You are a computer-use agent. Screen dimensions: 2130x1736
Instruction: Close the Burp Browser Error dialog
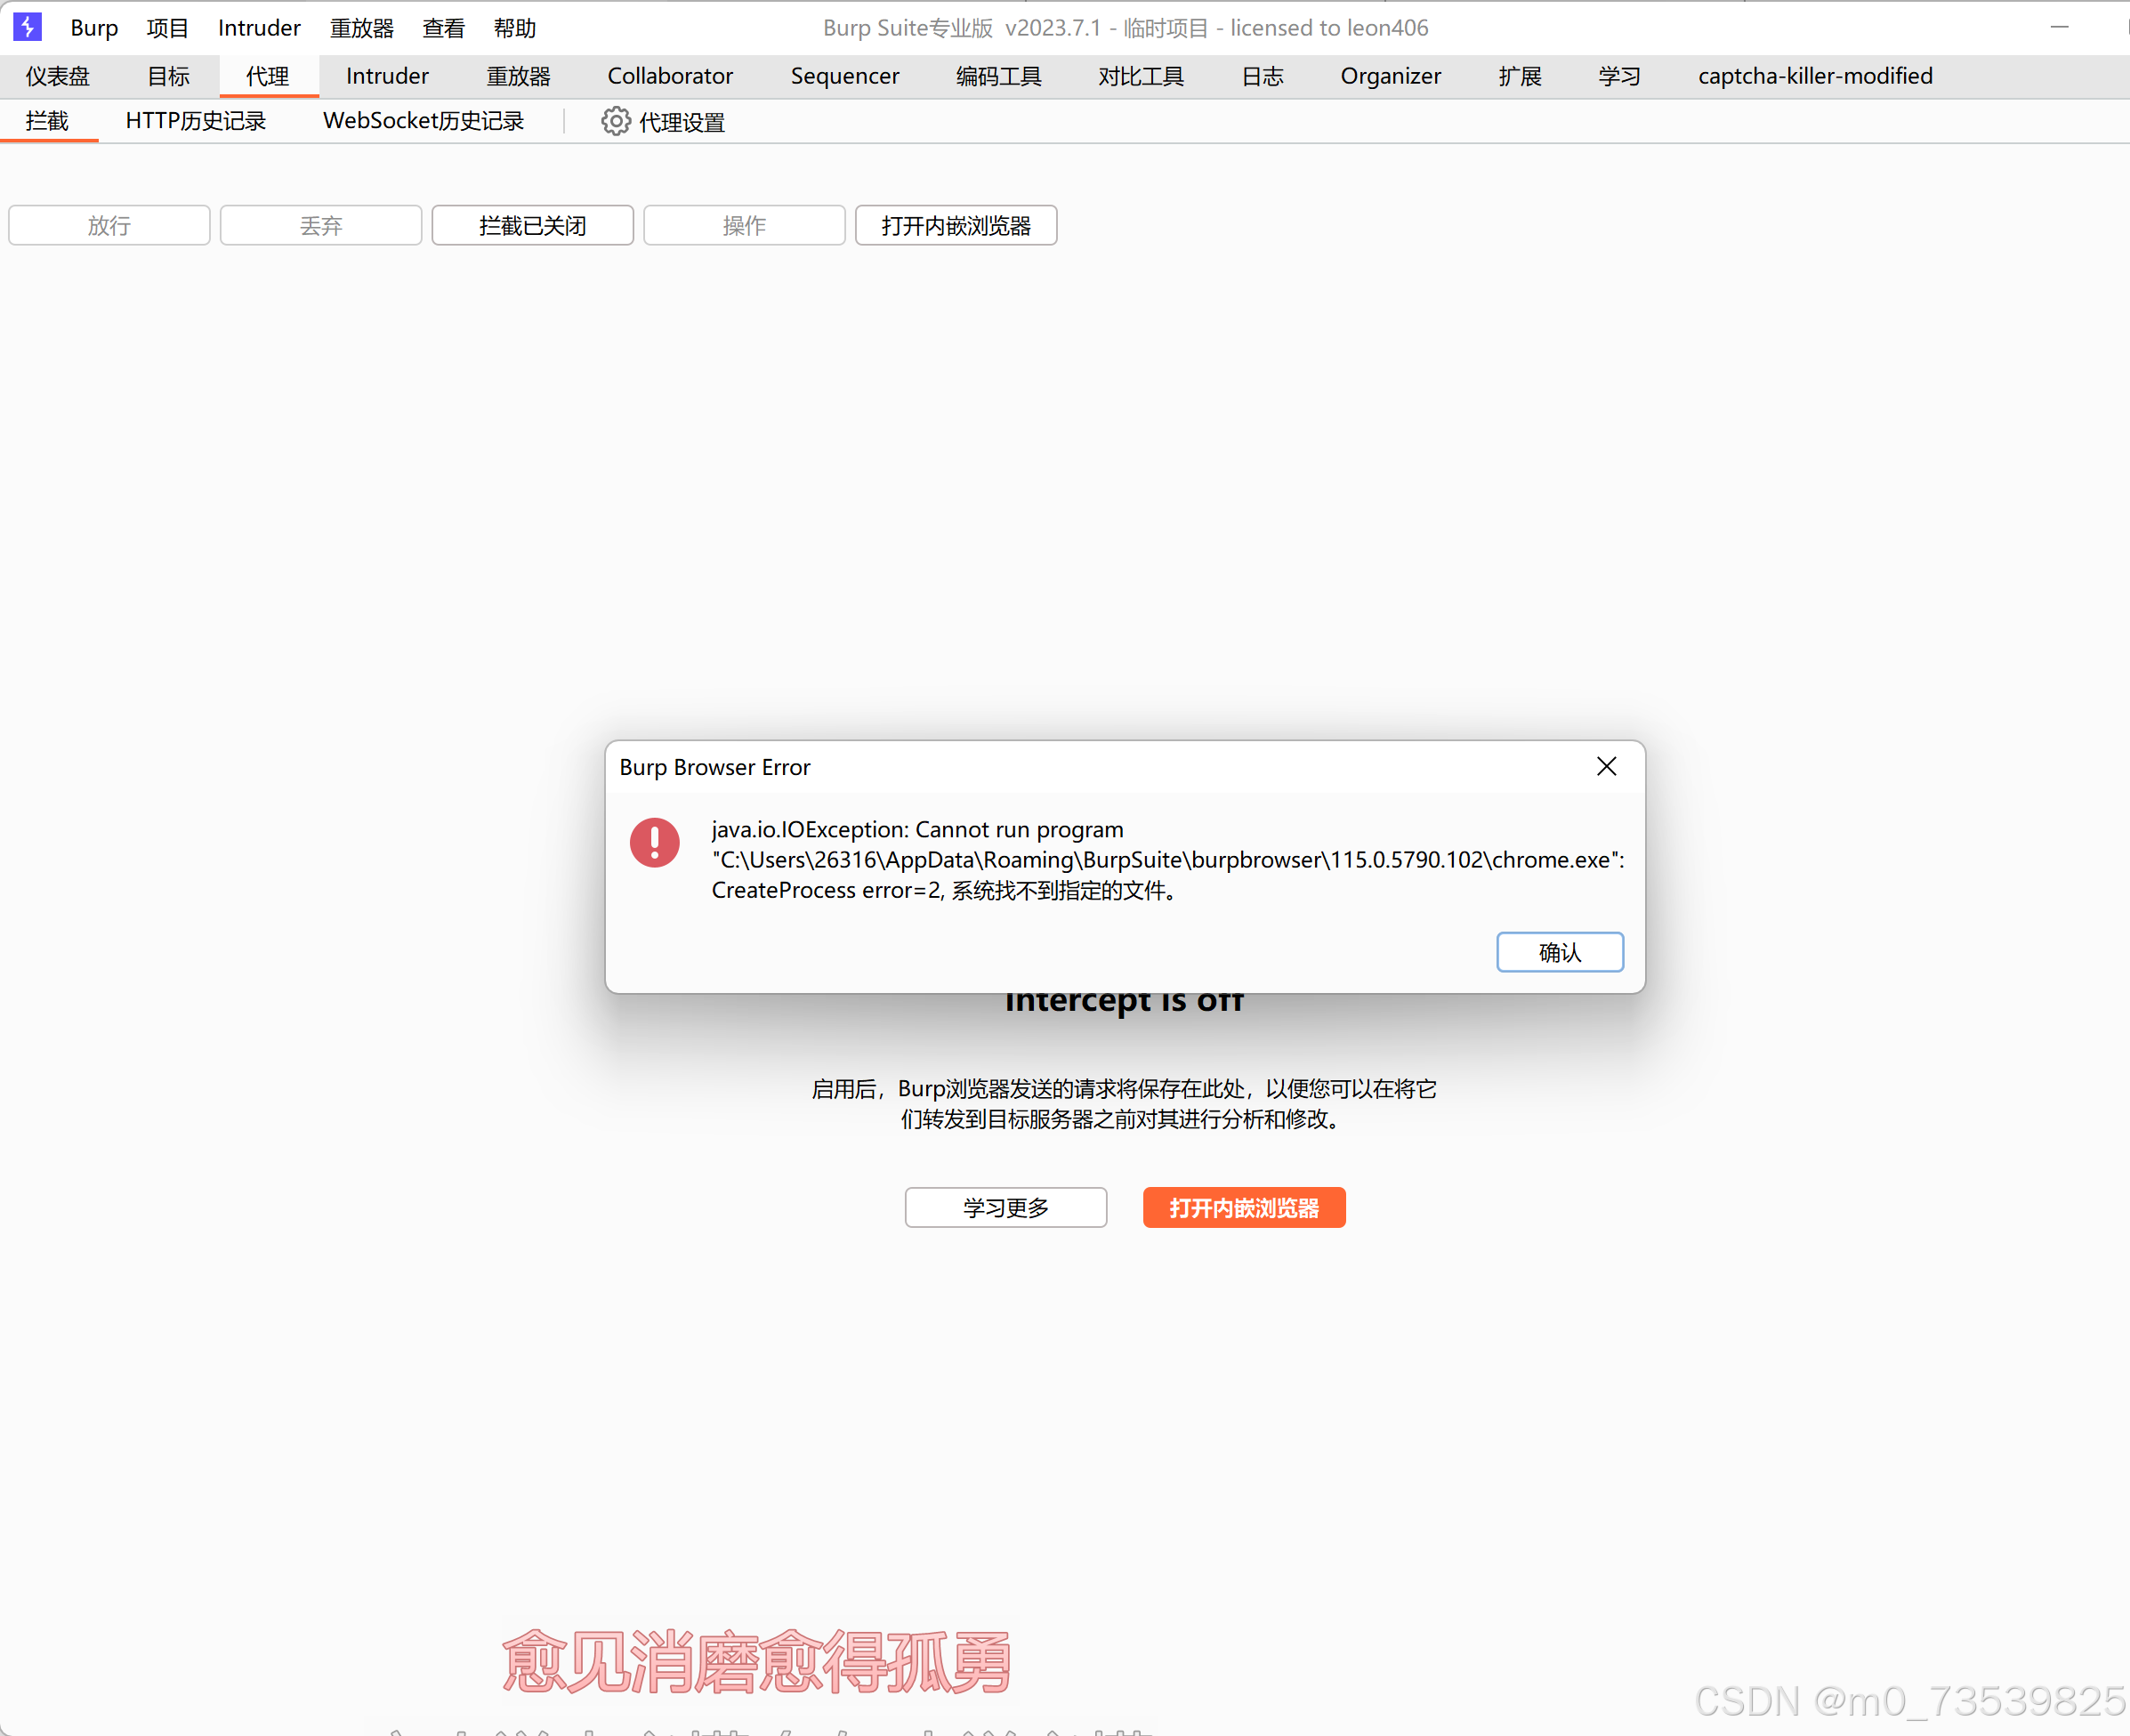(x=1606, y=766)
